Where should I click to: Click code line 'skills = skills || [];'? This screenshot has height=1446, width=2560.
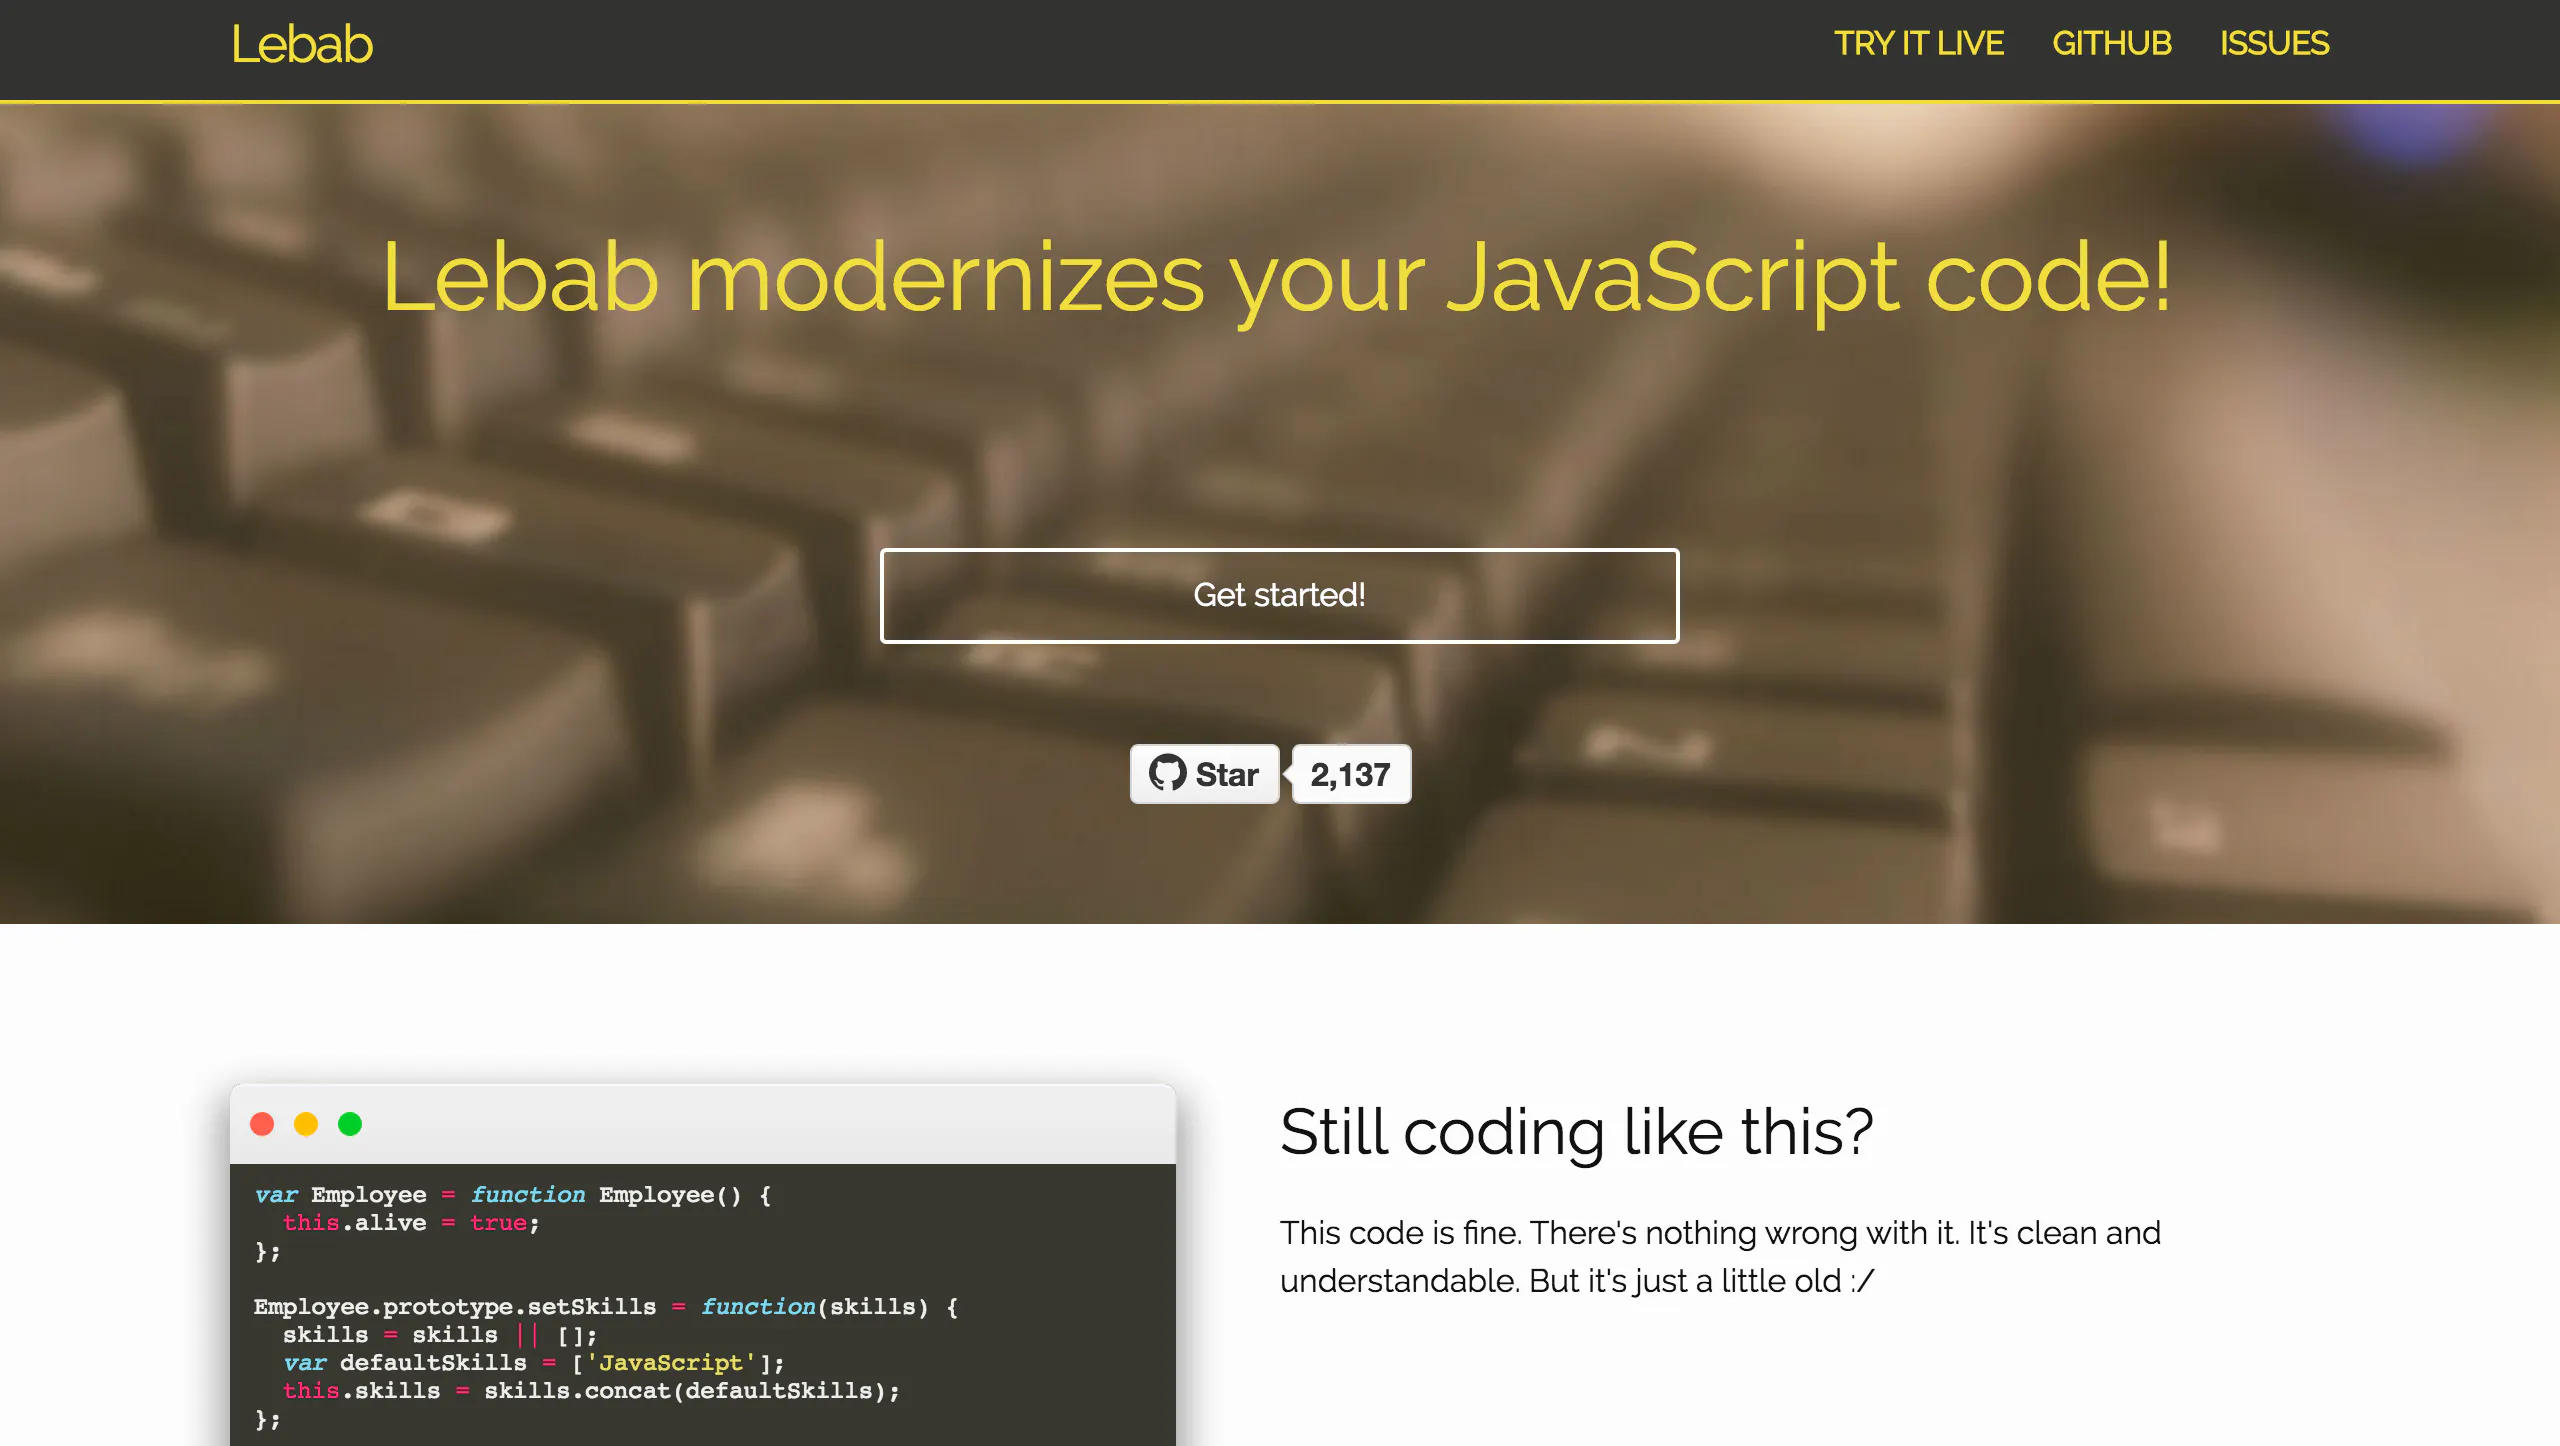click(440, 1335)
